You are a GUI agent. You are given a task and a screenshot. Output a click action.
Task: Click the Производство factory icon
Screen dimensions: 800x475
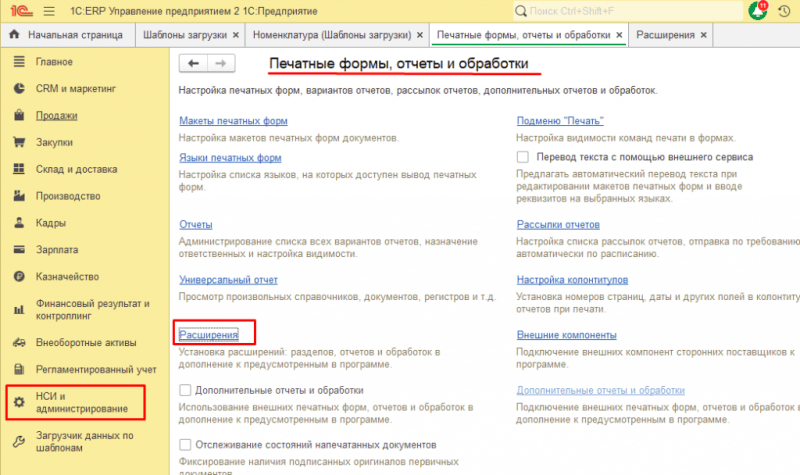click(17, 196)
